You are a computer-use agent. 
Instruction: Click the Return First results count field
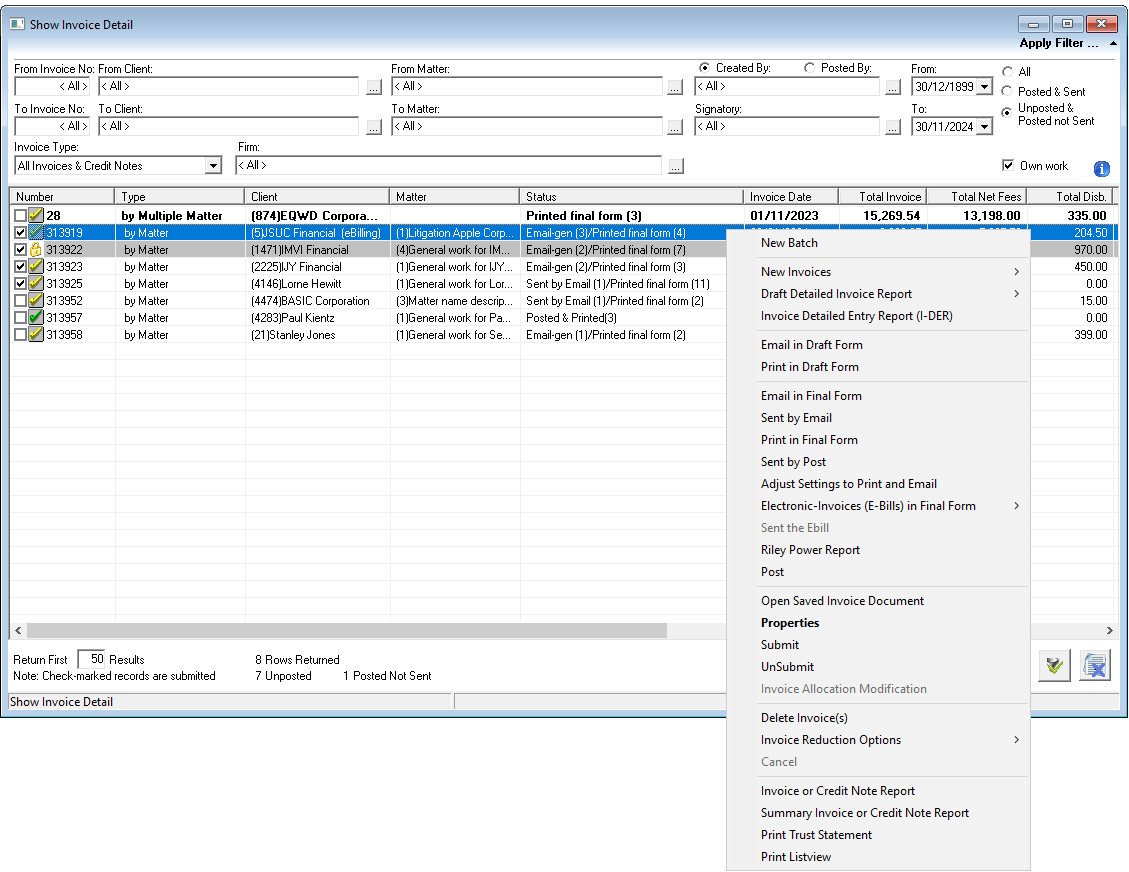92,659
